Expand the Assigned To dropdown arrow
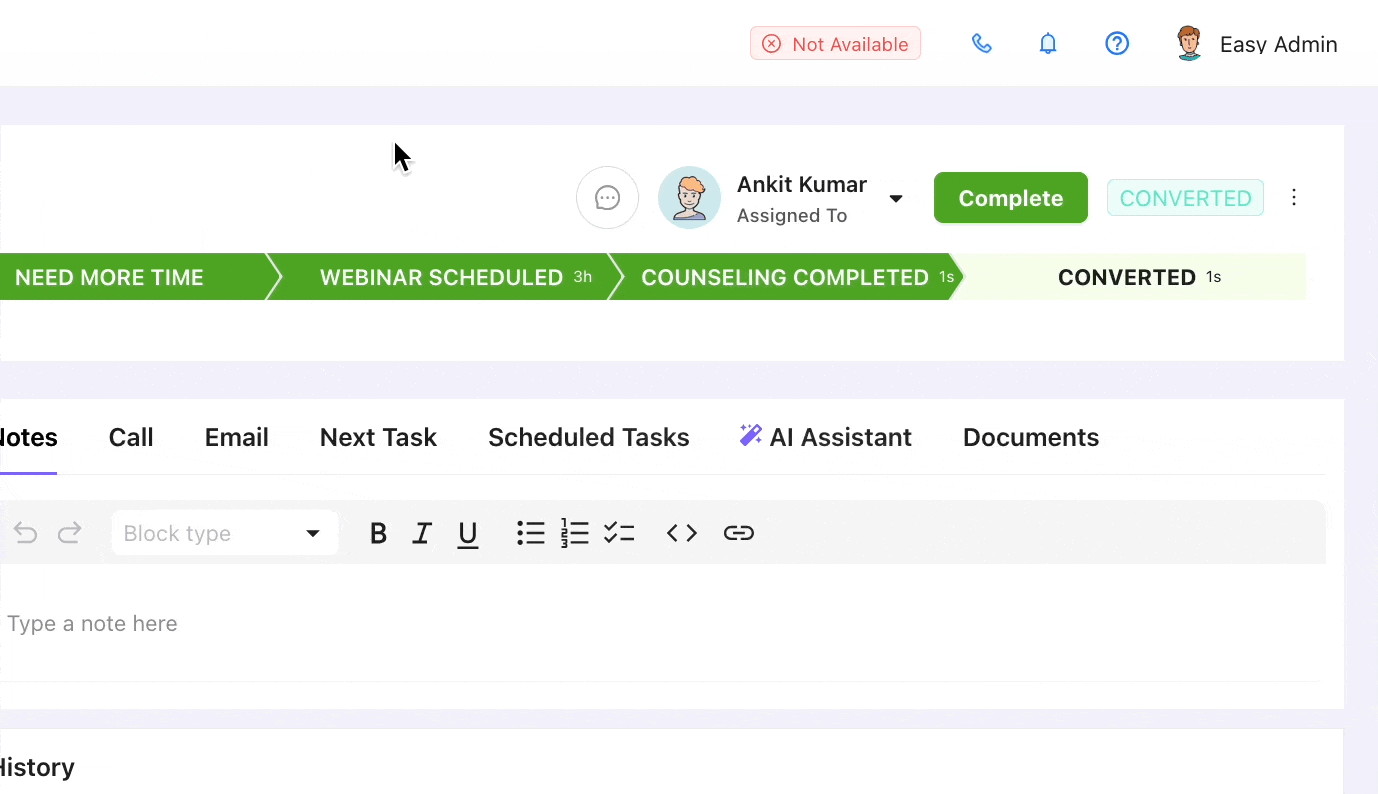Viewport: 1378px width, 794px height. 896,198
